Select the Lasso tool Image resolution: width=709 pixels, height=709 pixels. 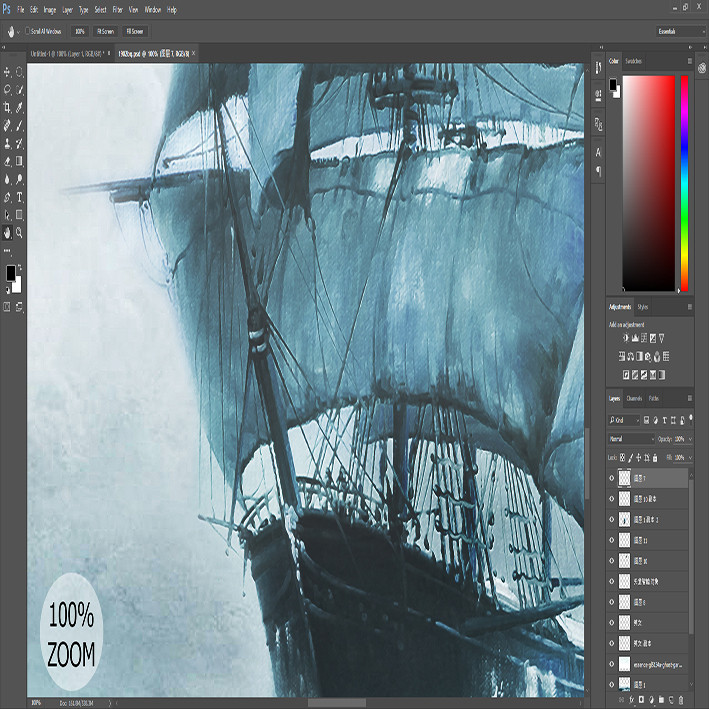click(x=7, y=90)
